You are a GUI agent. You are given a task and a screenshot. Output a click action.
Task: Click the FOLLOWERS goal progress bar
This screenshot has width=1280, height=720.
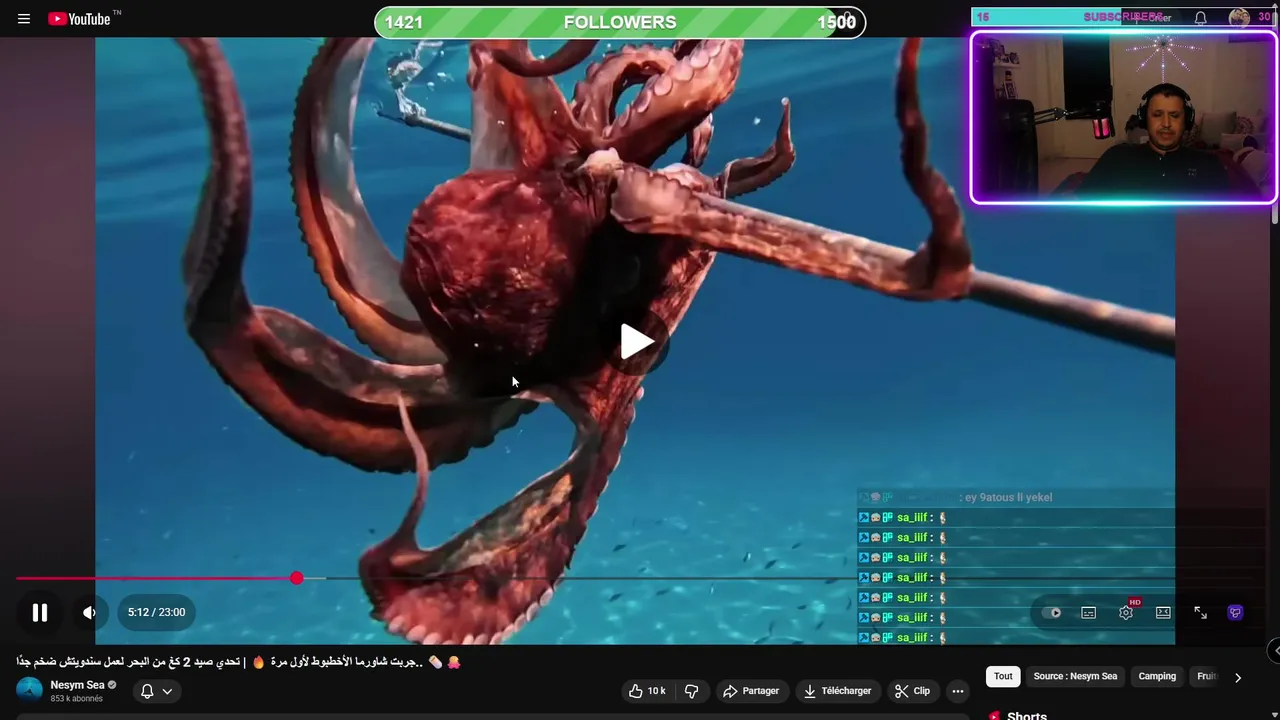(x=620, y=22)
